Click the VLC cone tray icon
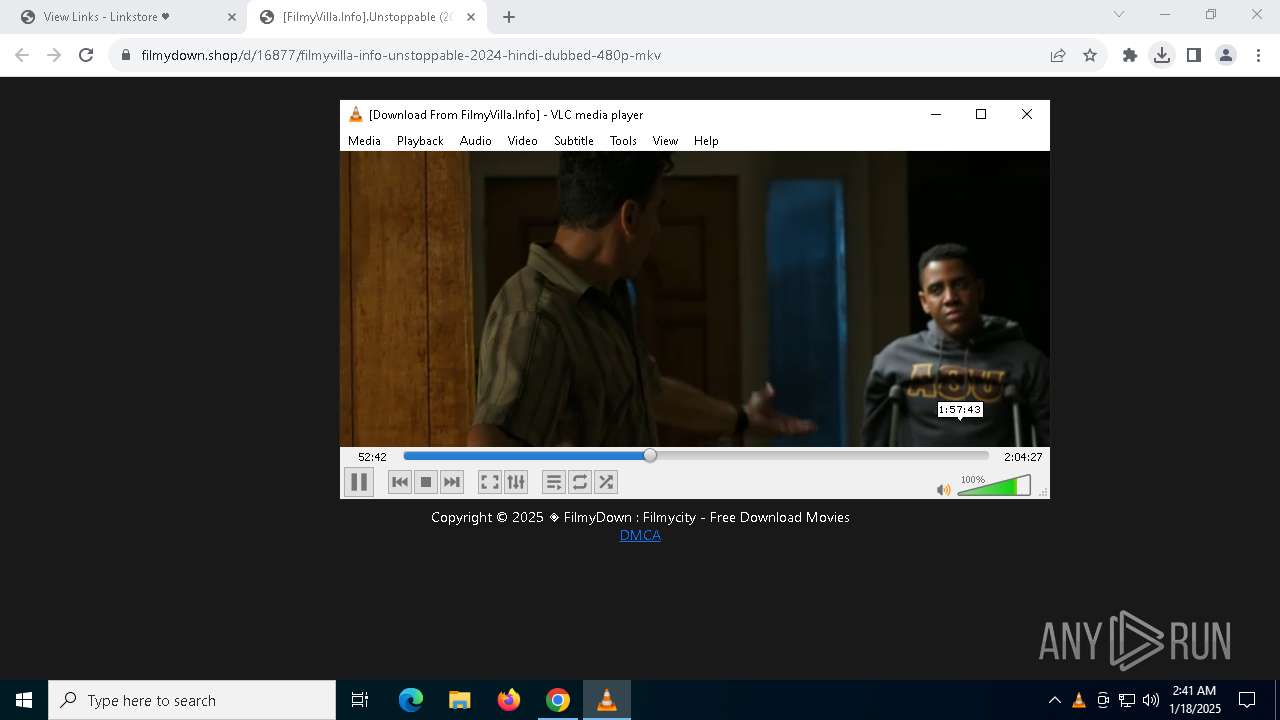 pyautogui.click(x=1079, y=700)
